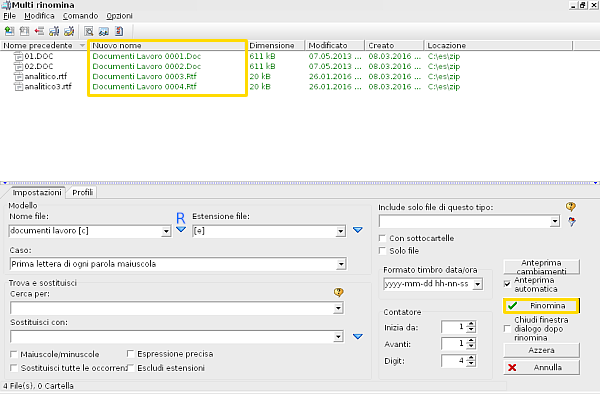
Task: Enable Escludi estensioni checkbox
Action: click(130, 368)
